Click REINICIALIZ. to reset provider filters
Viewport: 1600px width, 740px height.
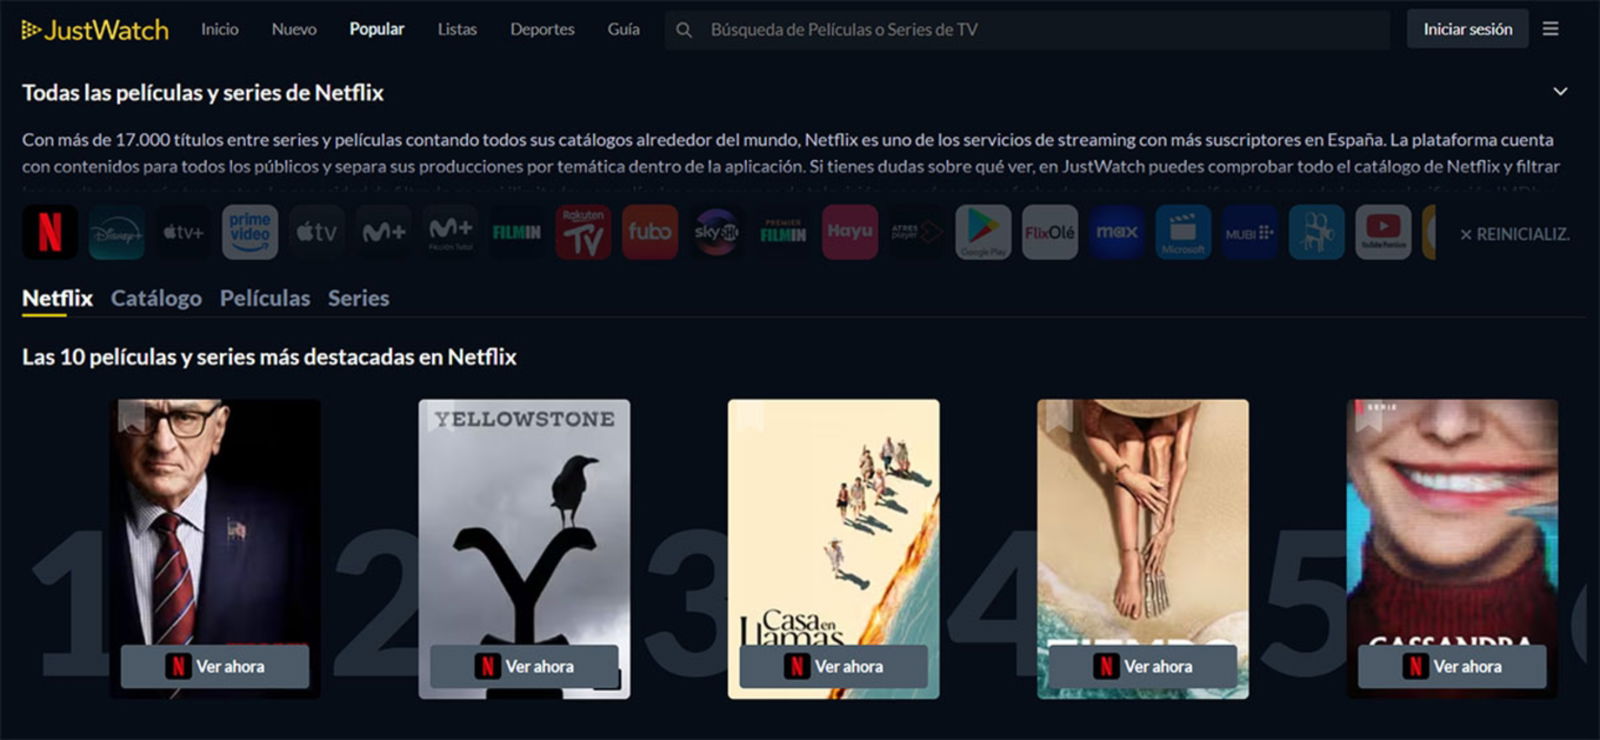coord(1514,234)
